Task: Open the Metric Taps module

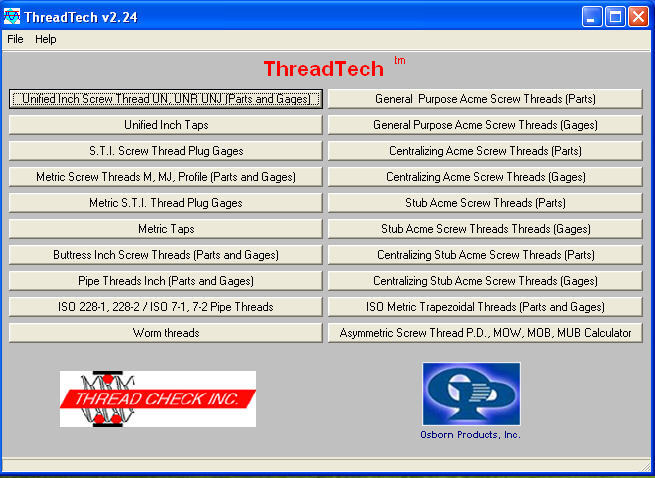Action: click(x=166, y=229)
